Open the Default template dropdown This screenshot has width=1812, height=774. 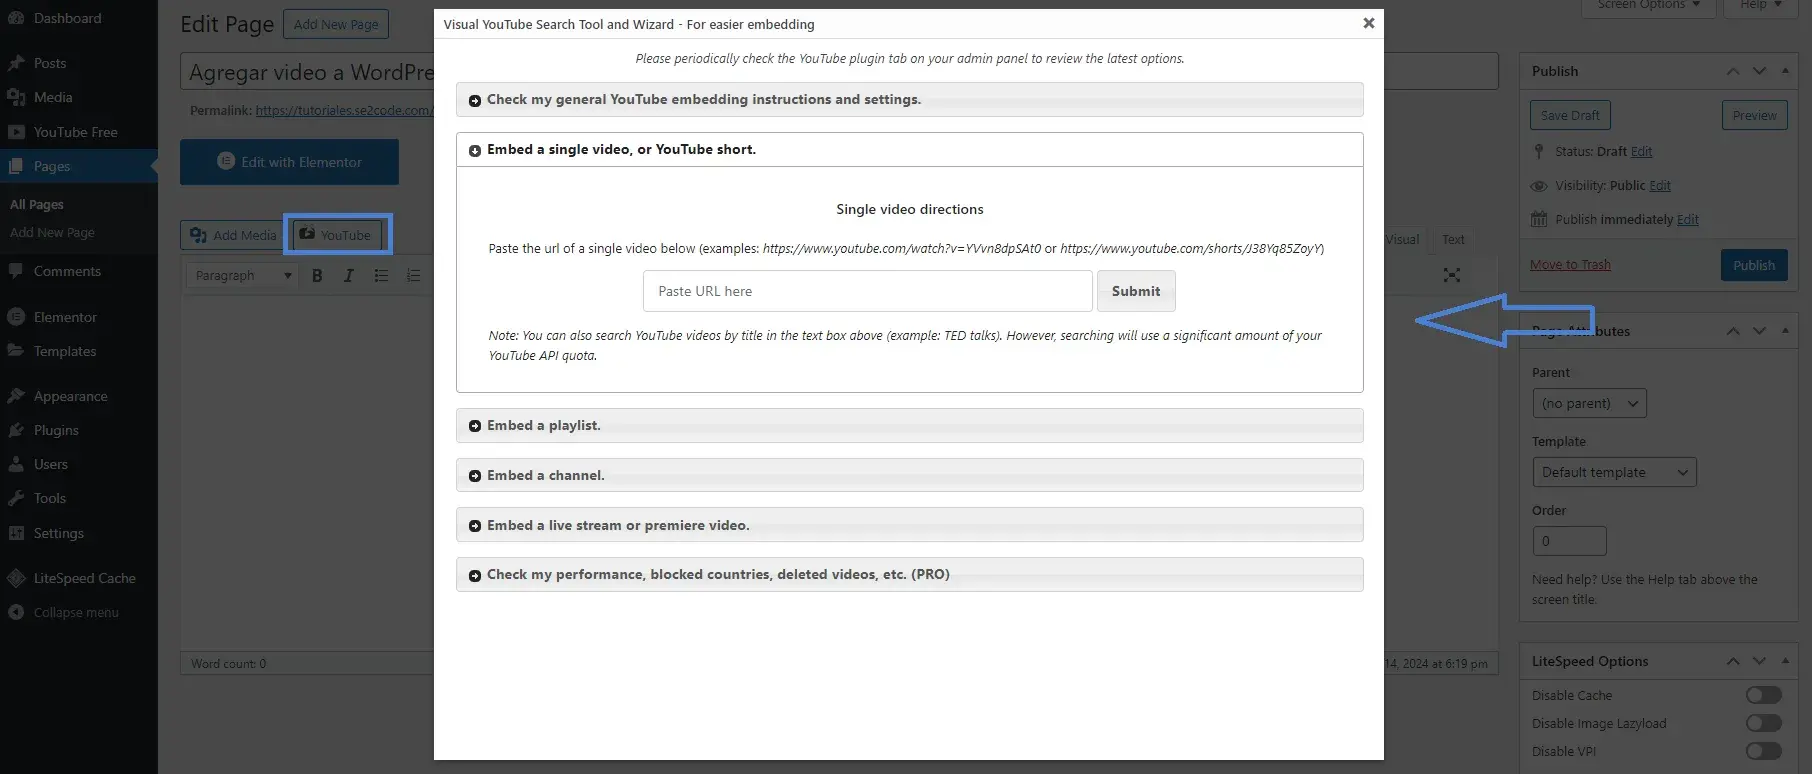click(1613, 472)
